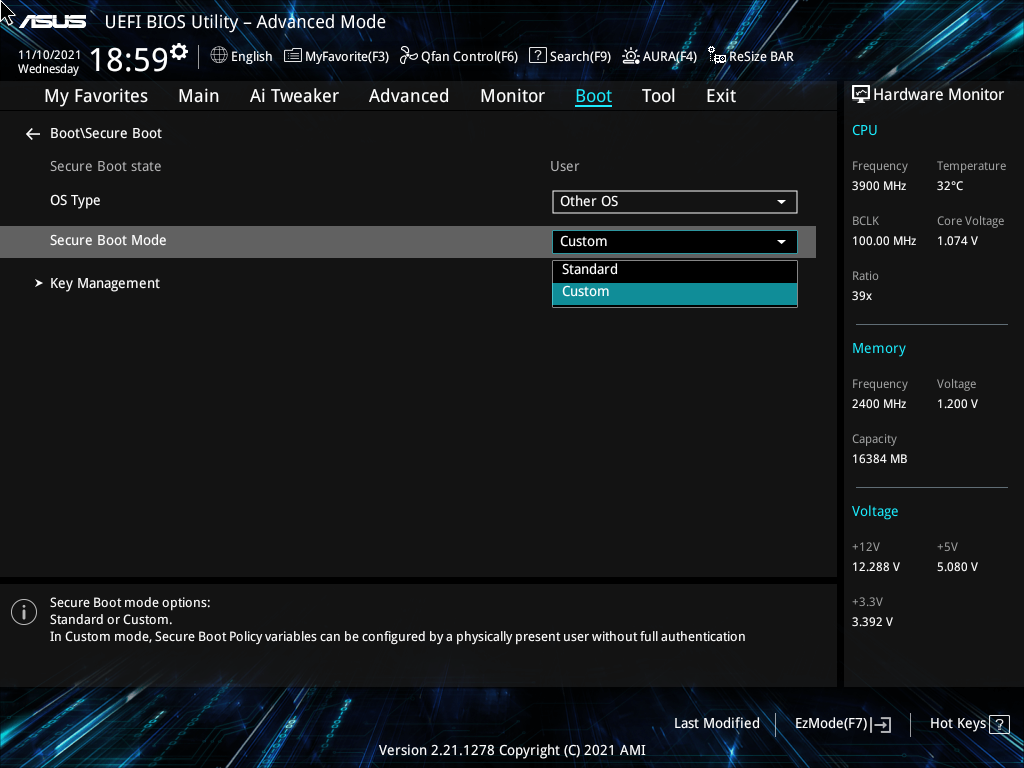Click the 18:59 clock time
This screenshot has height=768, width=1024.
[x=129, y=59]
